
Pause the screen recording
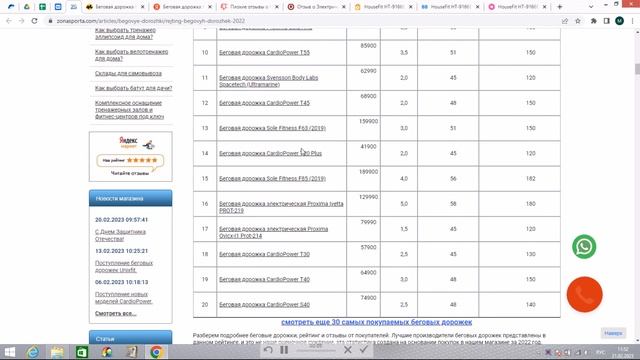click(284, 350)
